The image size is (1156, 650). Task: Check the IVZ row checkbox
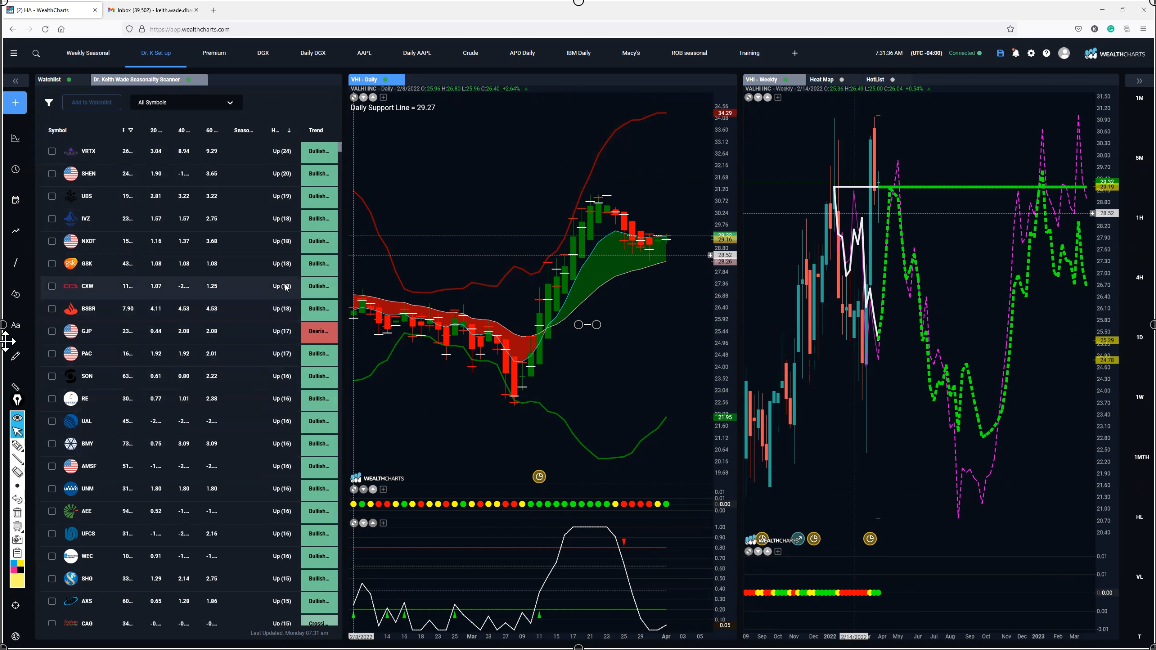52,219
